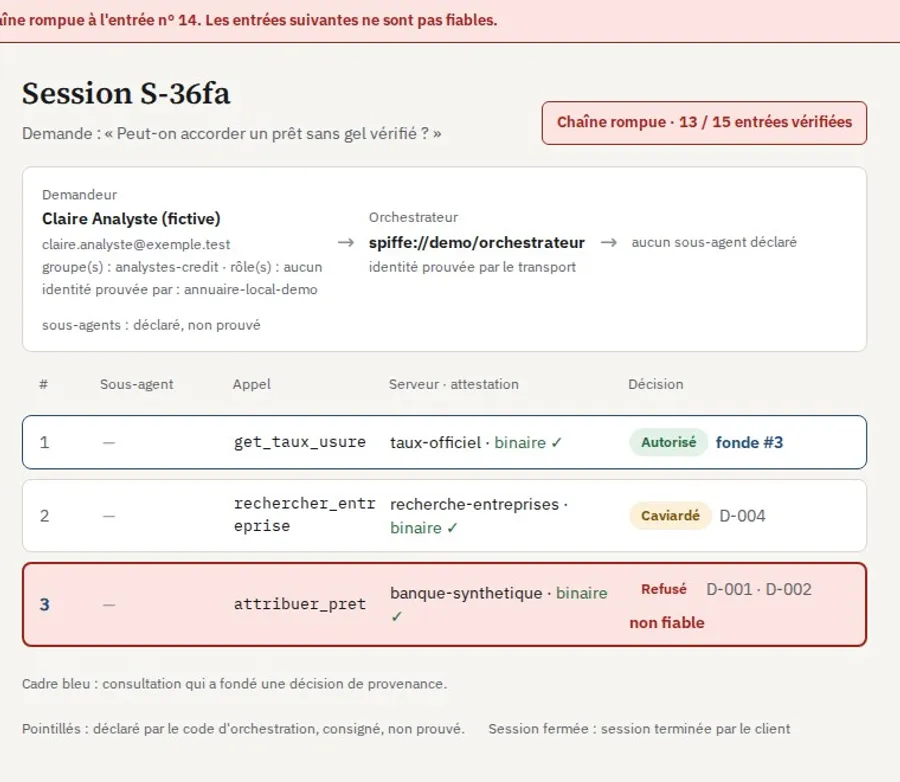Open rule D-004 in row 2
This screenshot has height=782, width=900.
(742, 516)
